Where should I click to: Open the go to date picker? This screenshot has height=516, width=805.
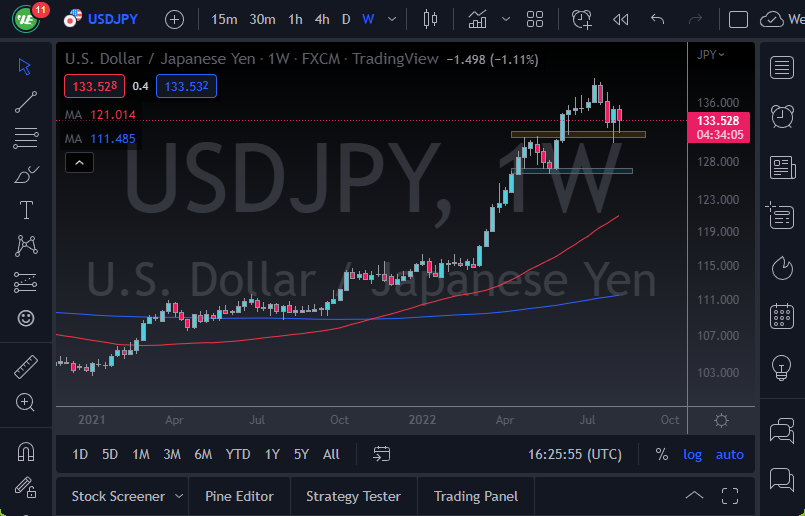pos(381,454)
